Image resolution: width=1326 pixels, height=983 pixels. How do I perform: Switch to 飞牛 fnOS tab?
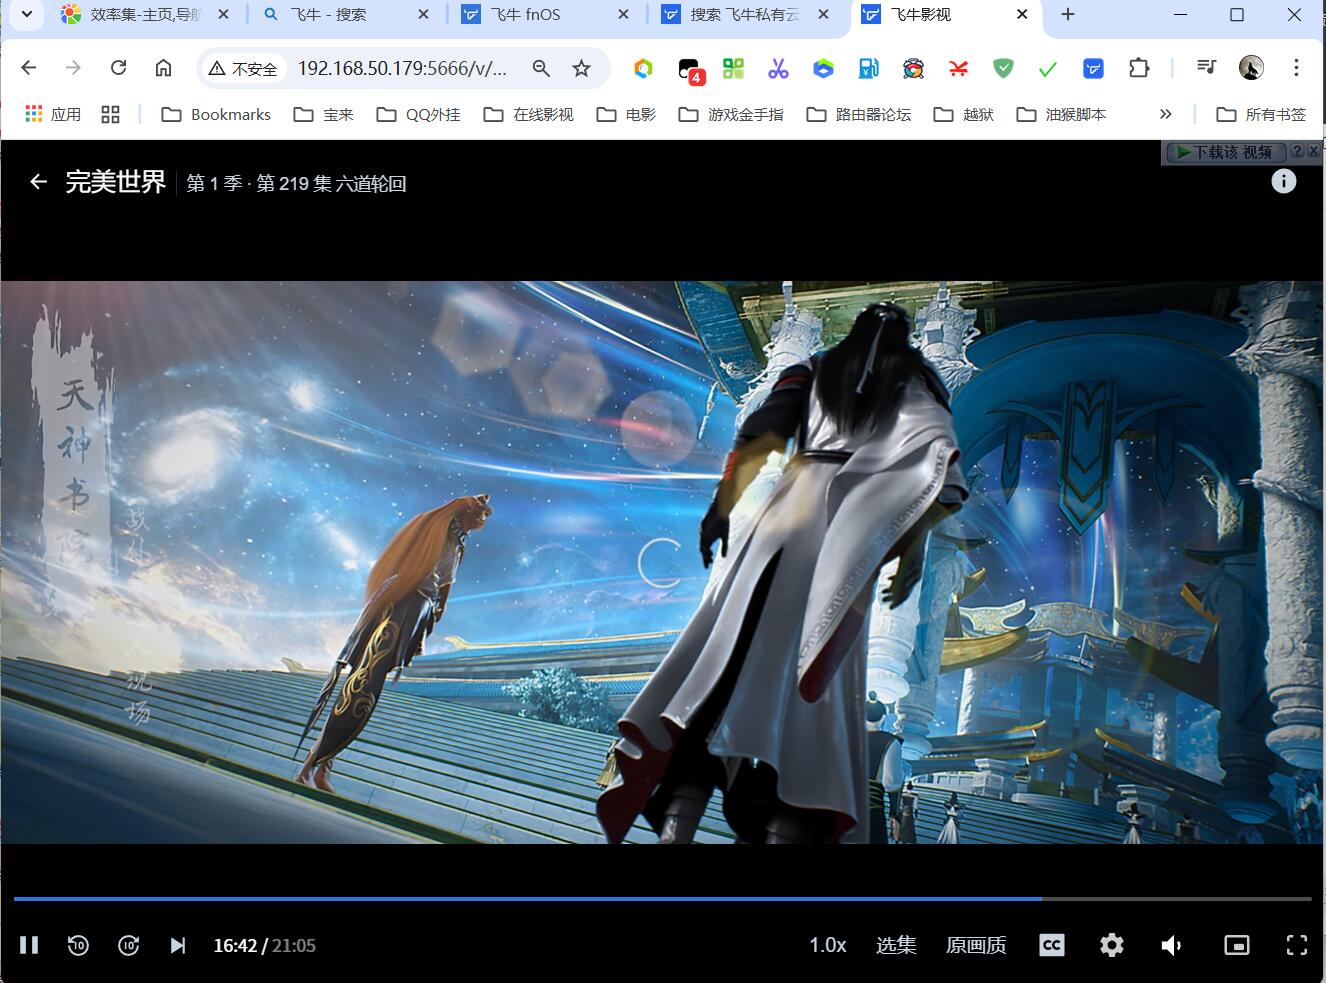[545, 15]
